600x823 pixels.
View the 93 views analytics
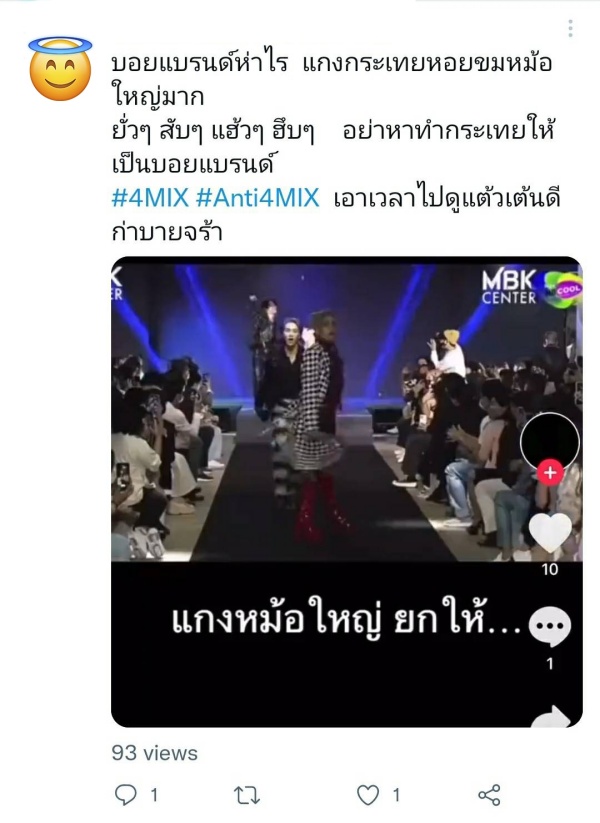(x=154, y=753)
